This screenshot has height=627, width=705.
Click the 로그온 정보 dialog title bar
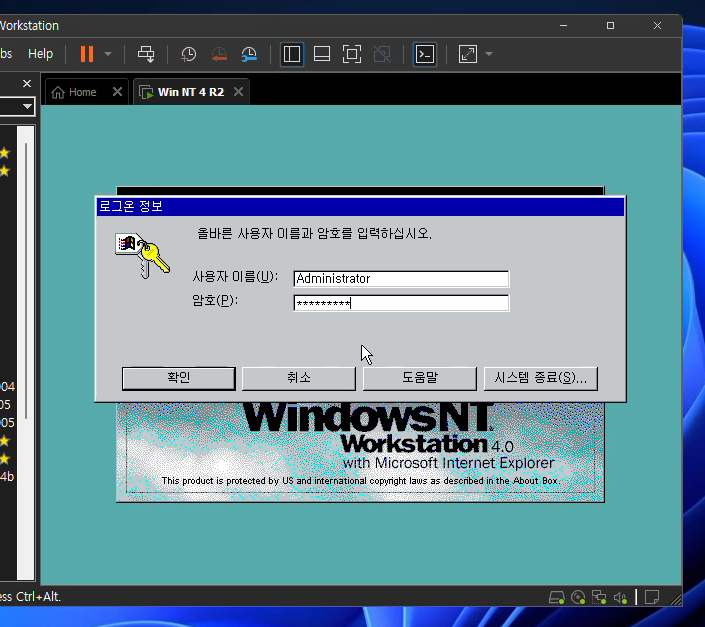(361, 206)
